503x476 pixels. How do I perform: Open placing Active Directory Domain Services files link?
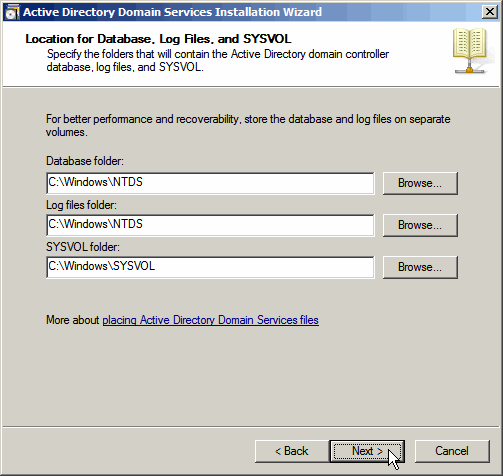(x=210, y=320)
